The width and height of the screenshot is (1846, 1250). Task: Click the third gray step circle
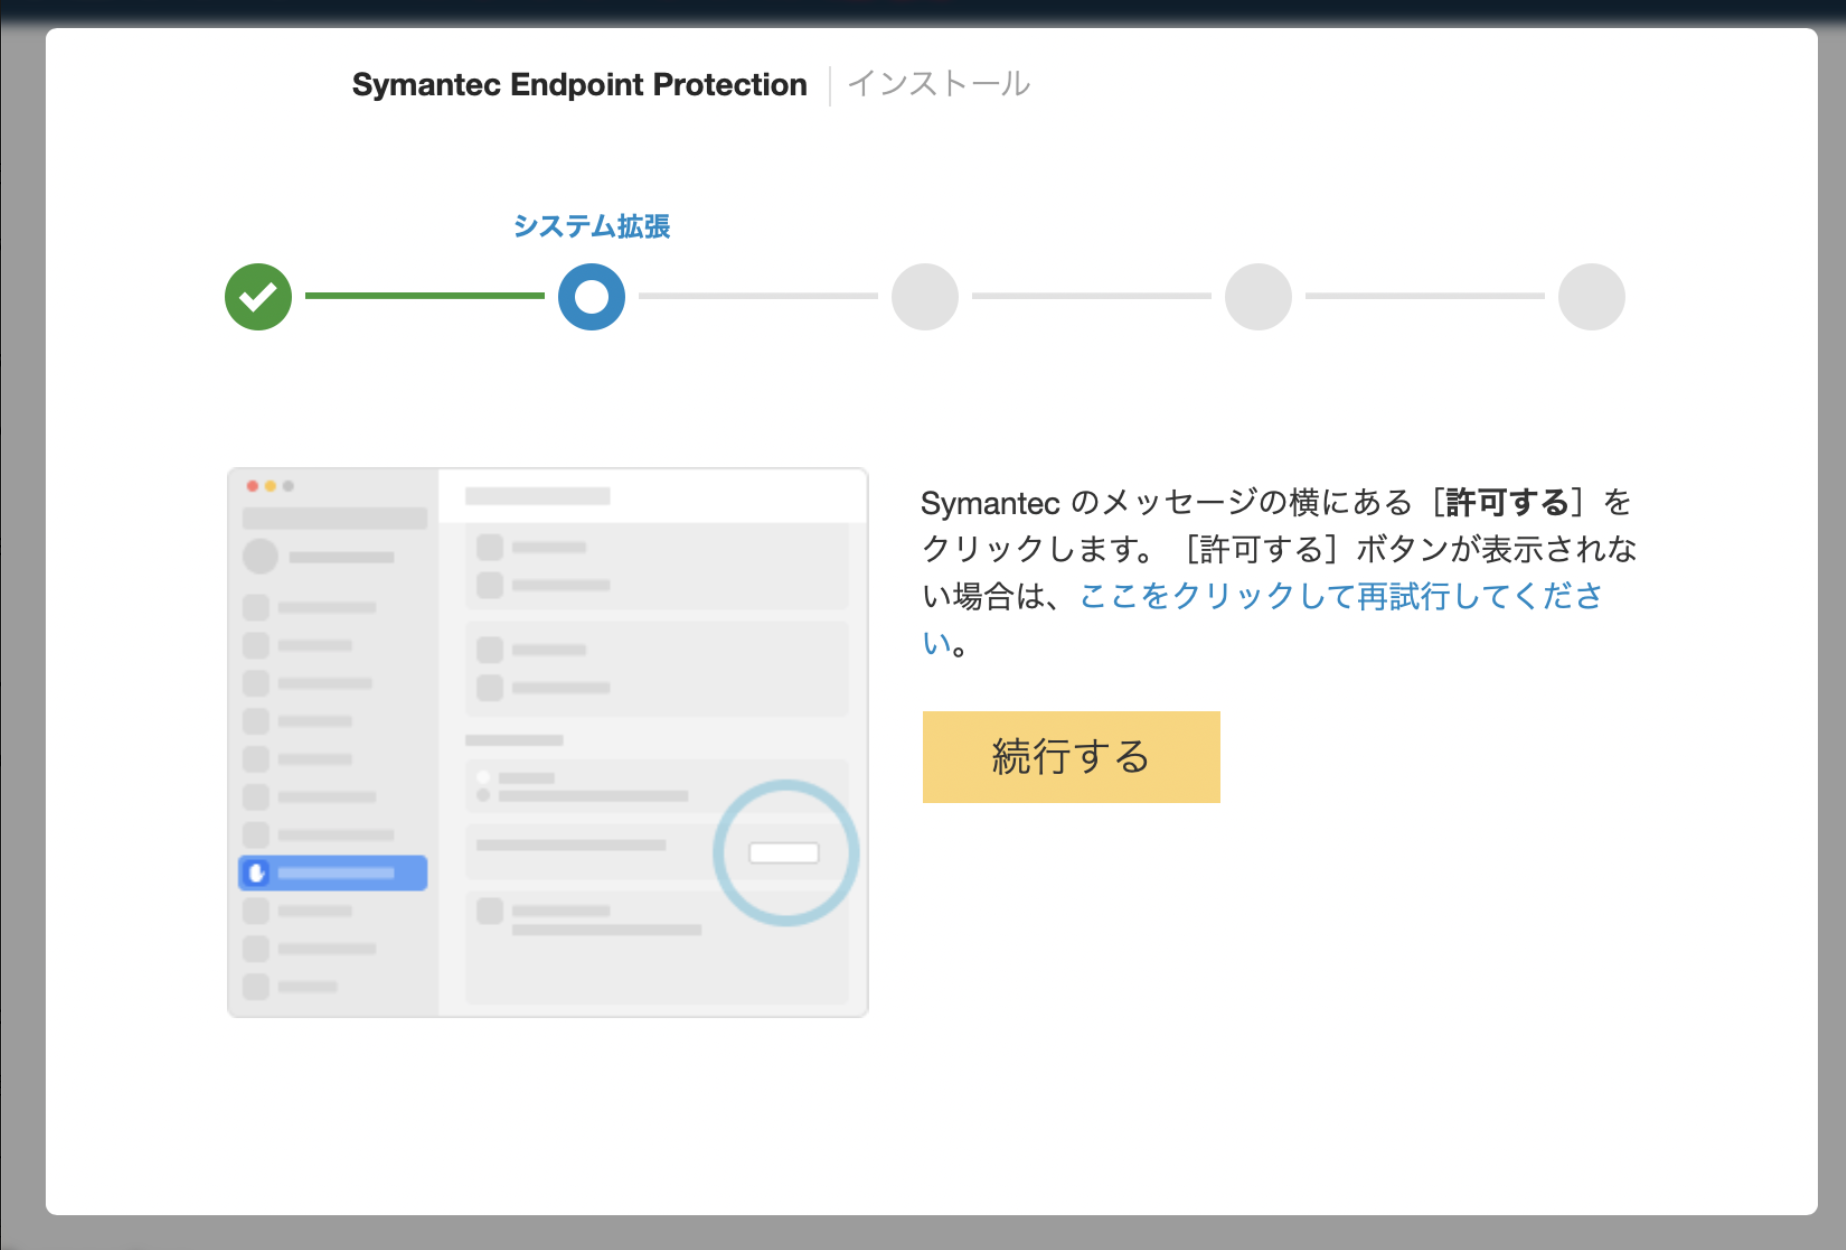tap(925, 297)
